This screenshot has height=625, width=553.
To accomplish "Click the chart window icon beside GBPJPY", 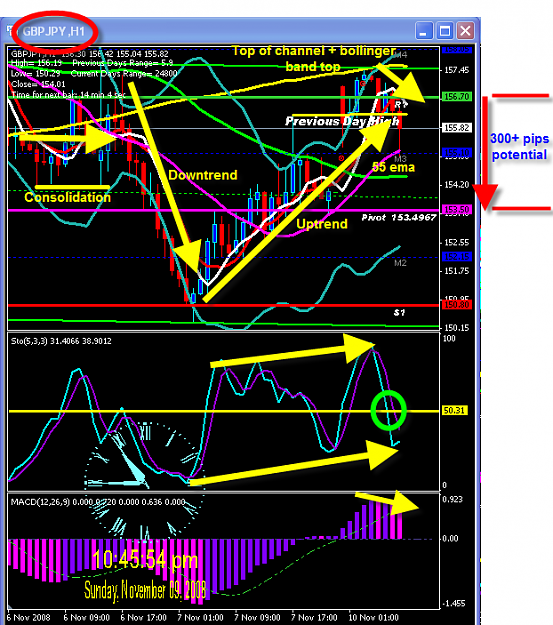I will [x=10, y=31].
